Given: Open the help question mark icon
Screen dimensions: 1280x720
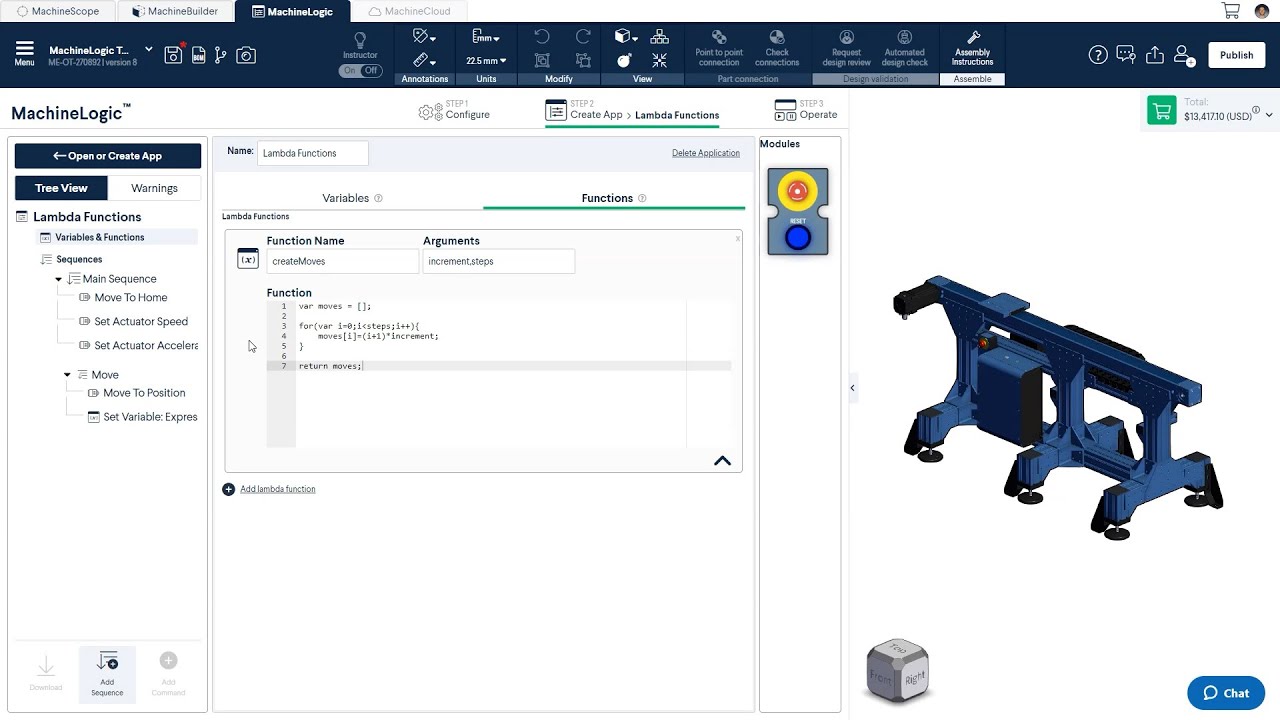Looking at the screenshot, I should click(1098, 55).
